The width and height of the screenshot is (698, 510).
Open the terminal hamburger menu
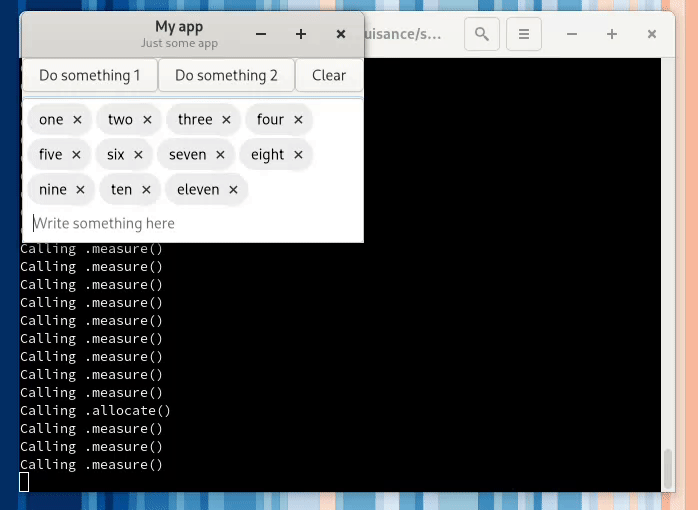click(523, 34)
